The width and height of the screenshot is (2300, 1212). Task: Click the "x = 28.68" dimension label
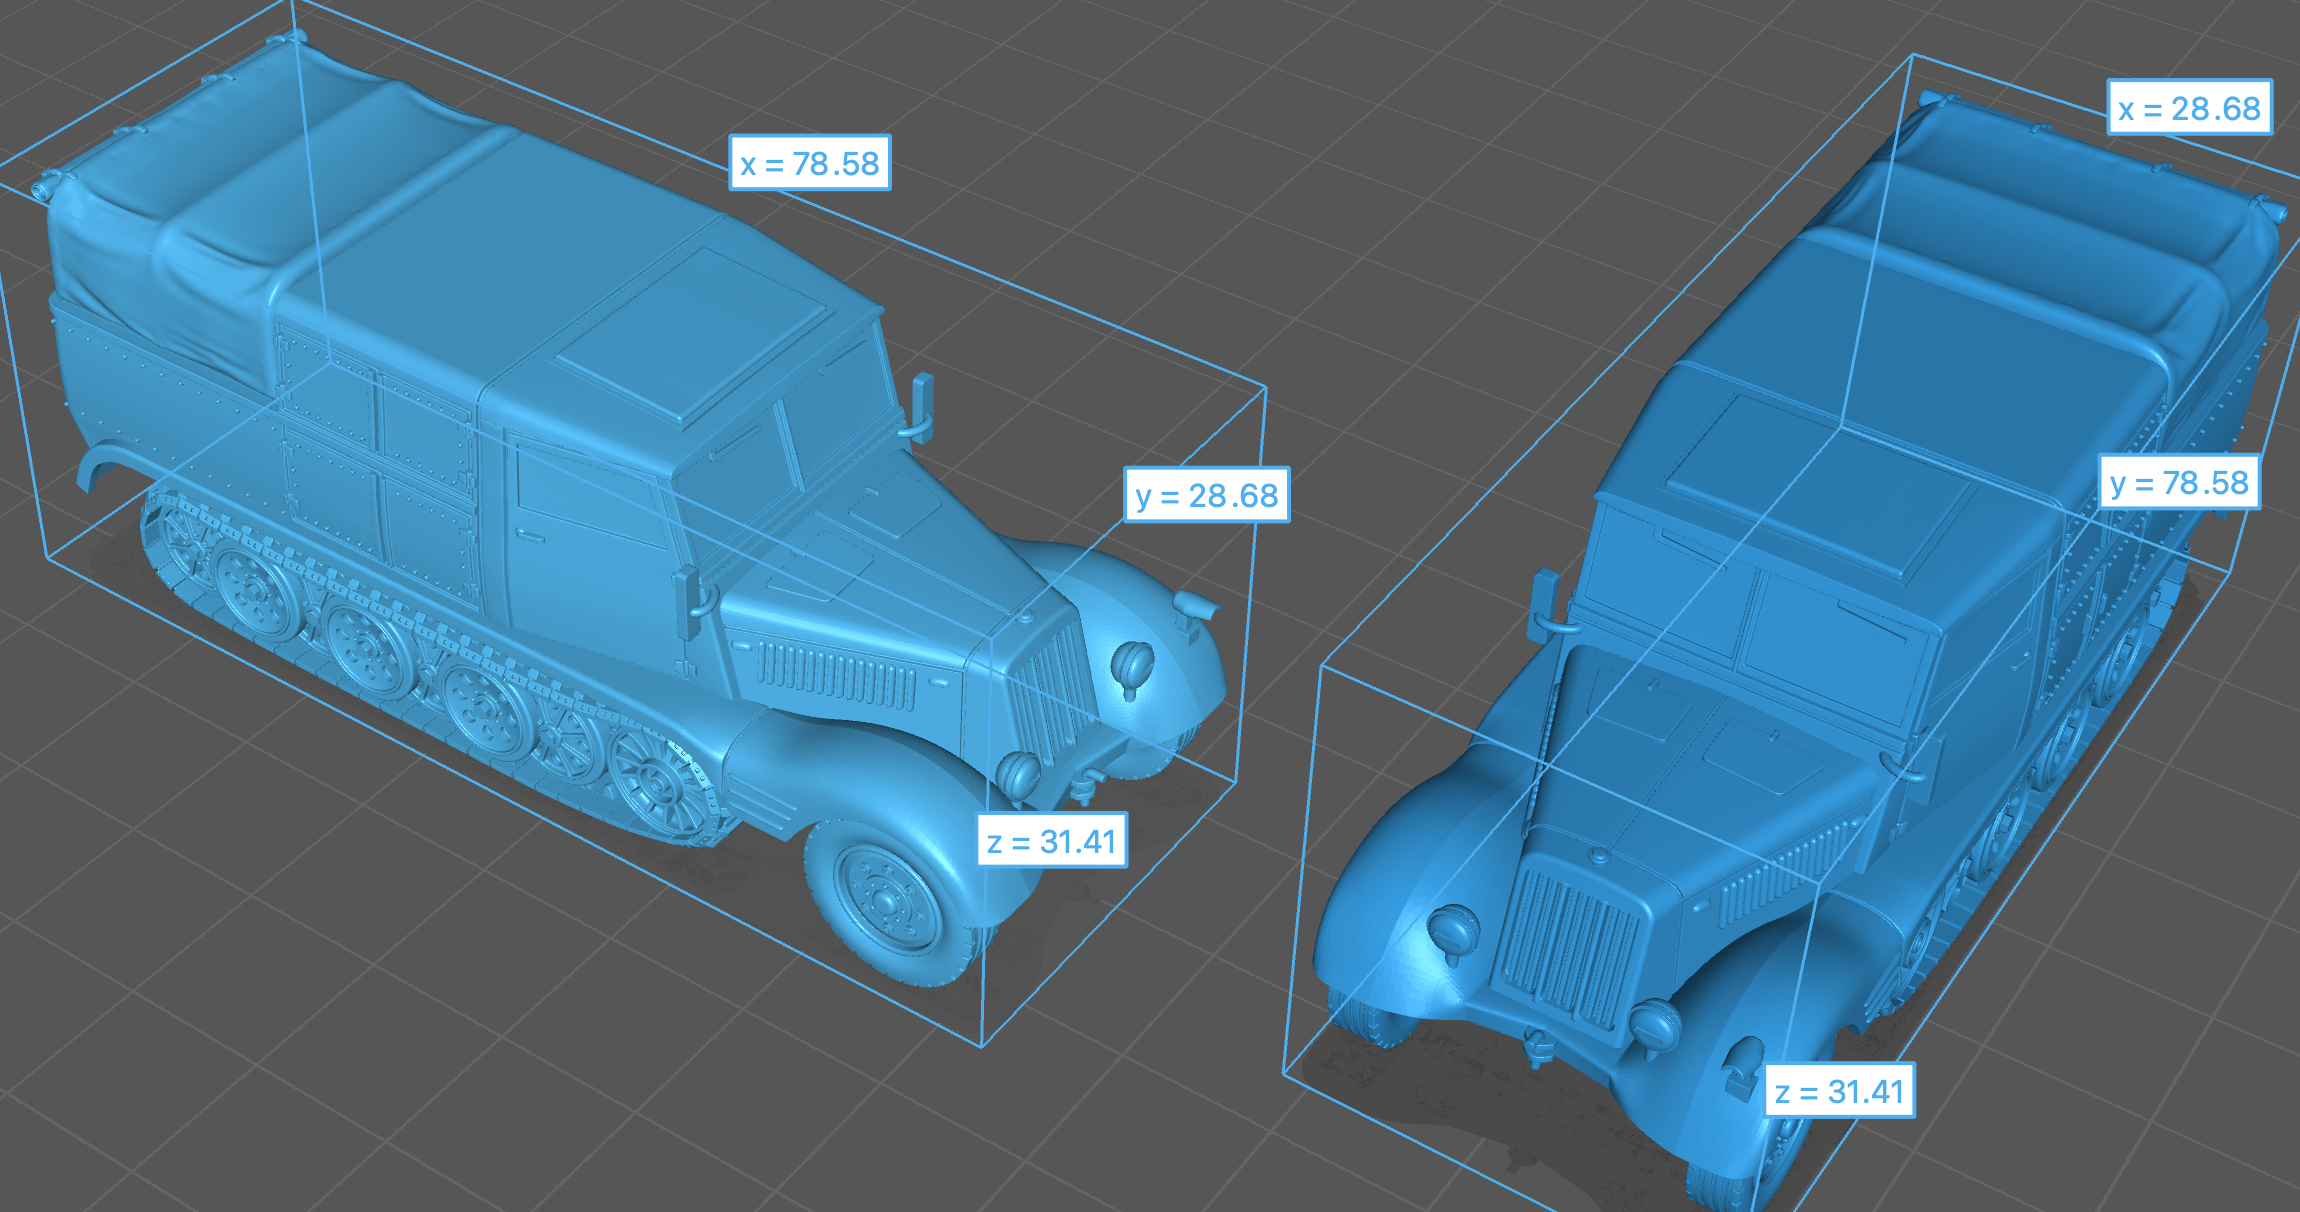[2189, 108]
